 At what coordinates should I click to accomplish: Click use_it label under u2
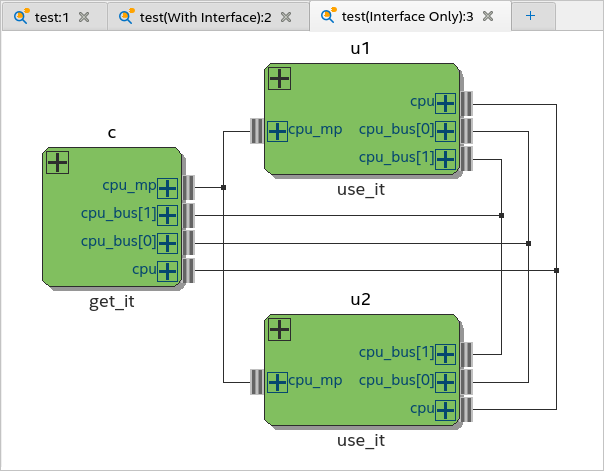[x=361, y=441]
